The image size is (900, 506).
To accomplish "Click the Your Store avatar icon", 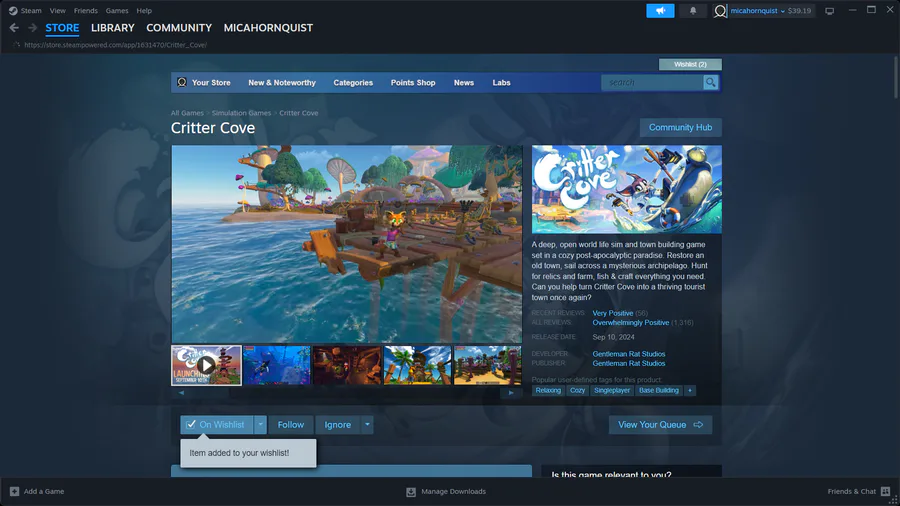I will pyautogui.click(x=181, y=82).
